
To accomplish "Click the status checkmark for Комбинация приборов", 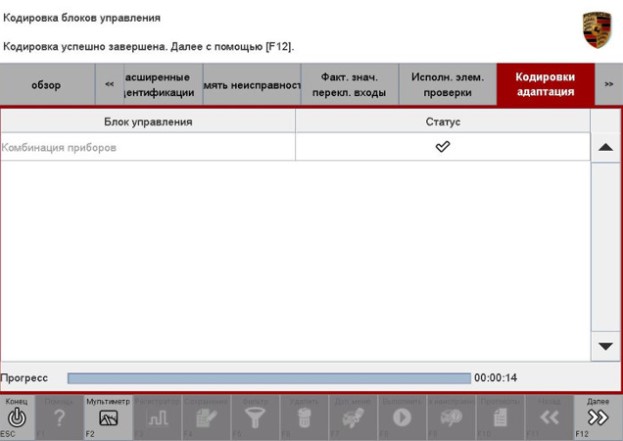I will [442, 147].
